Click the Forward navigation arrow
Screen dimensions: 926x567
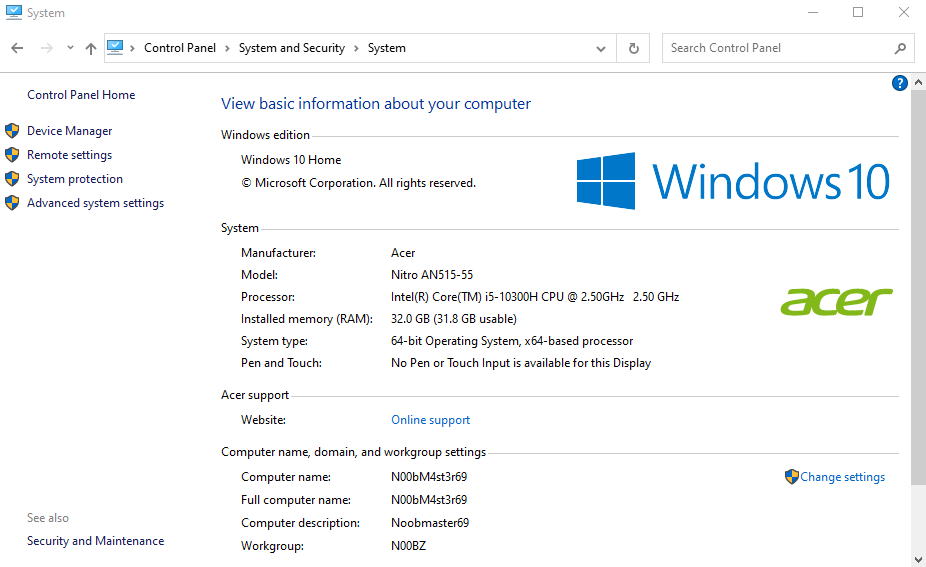click(x=46, y=48)
